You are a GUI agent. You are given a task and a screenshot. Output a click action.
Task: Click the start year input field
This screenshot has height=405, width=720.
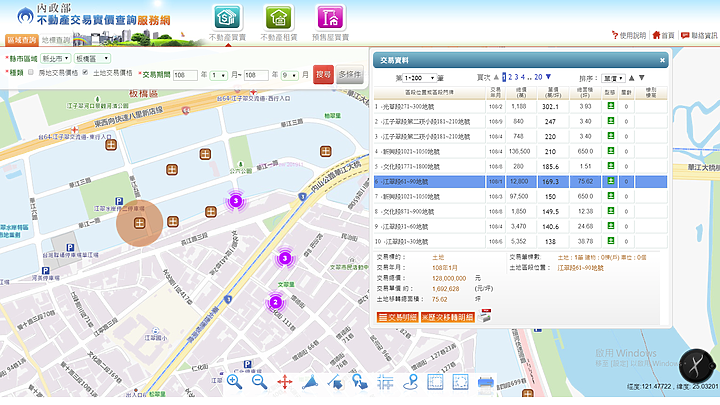pos(186,75)
